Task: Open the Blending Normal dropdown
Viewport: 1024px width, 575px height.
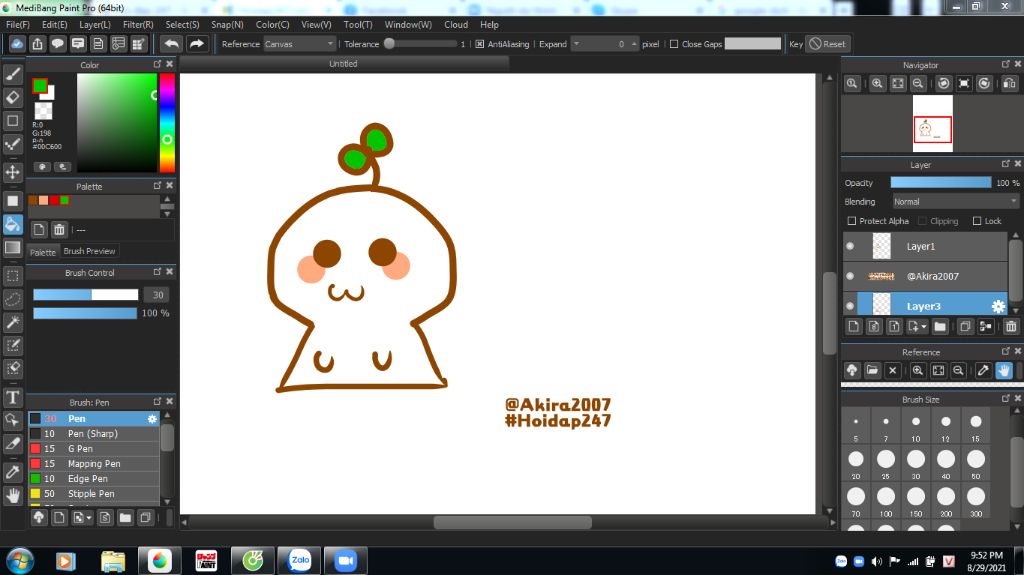Action: (x=955, y=202)
